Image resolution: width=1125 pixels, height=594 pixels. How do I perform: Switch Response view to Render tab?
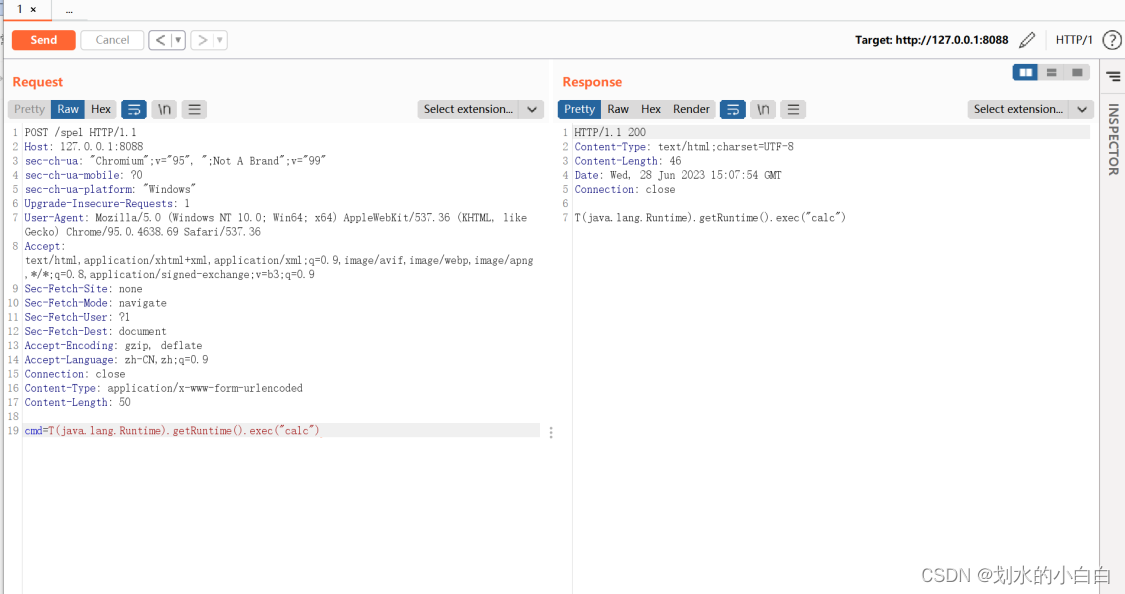[691, 109]
